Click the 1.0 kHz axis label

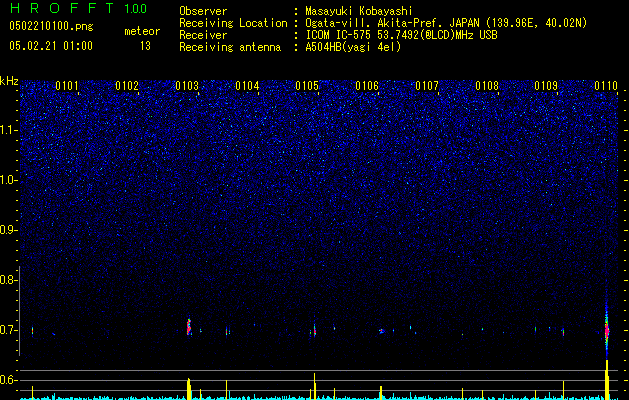(8, 180)
